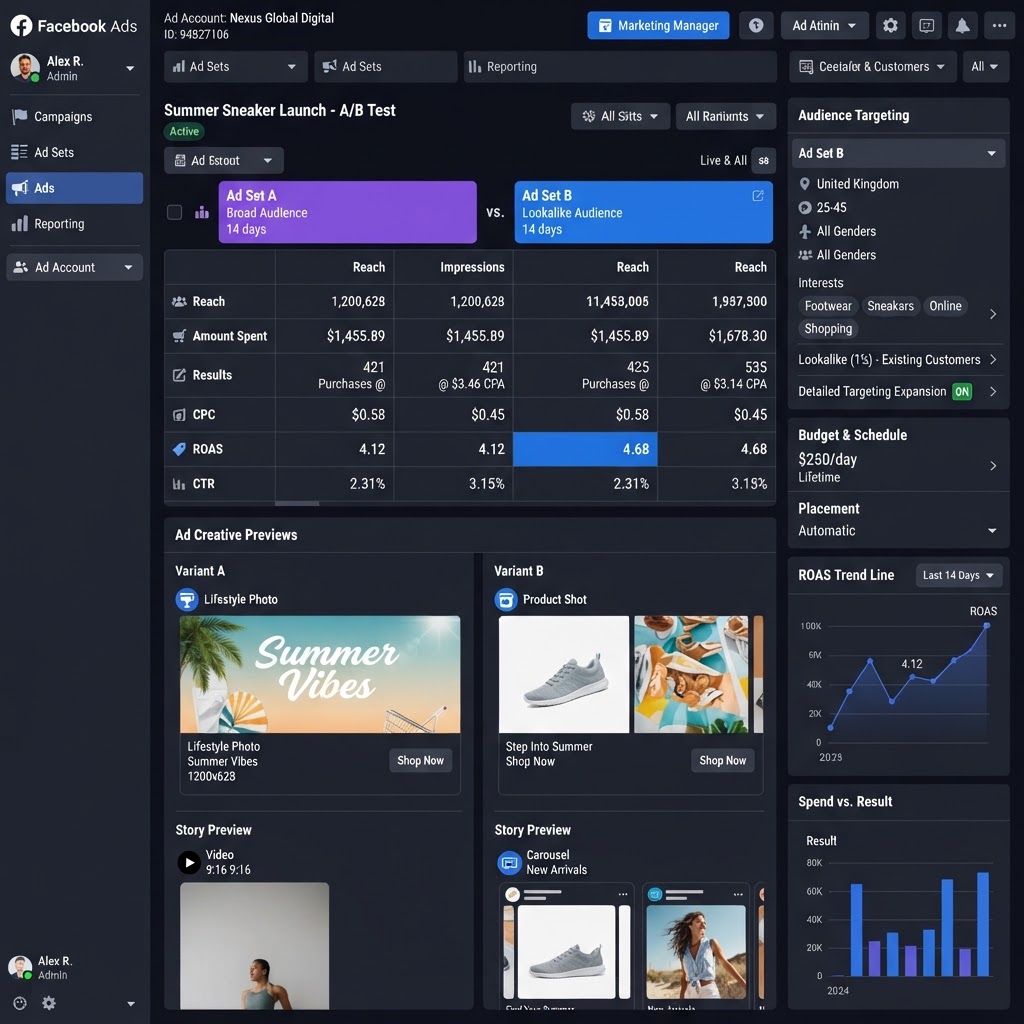Open the more options ellipsis icon

pos(999,25)
